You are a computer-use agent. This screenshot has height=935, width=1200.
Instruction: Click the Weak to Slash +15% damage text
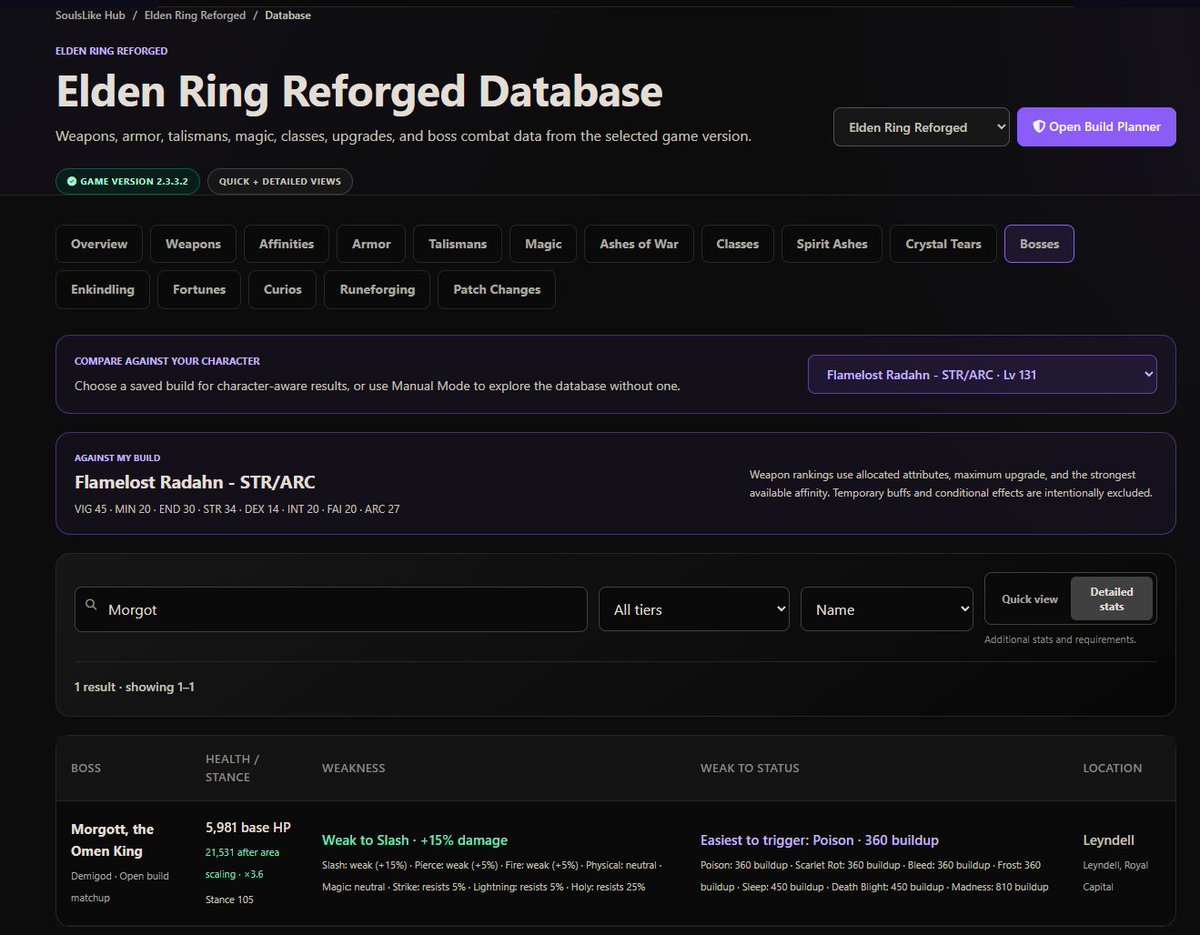(415, 840)
